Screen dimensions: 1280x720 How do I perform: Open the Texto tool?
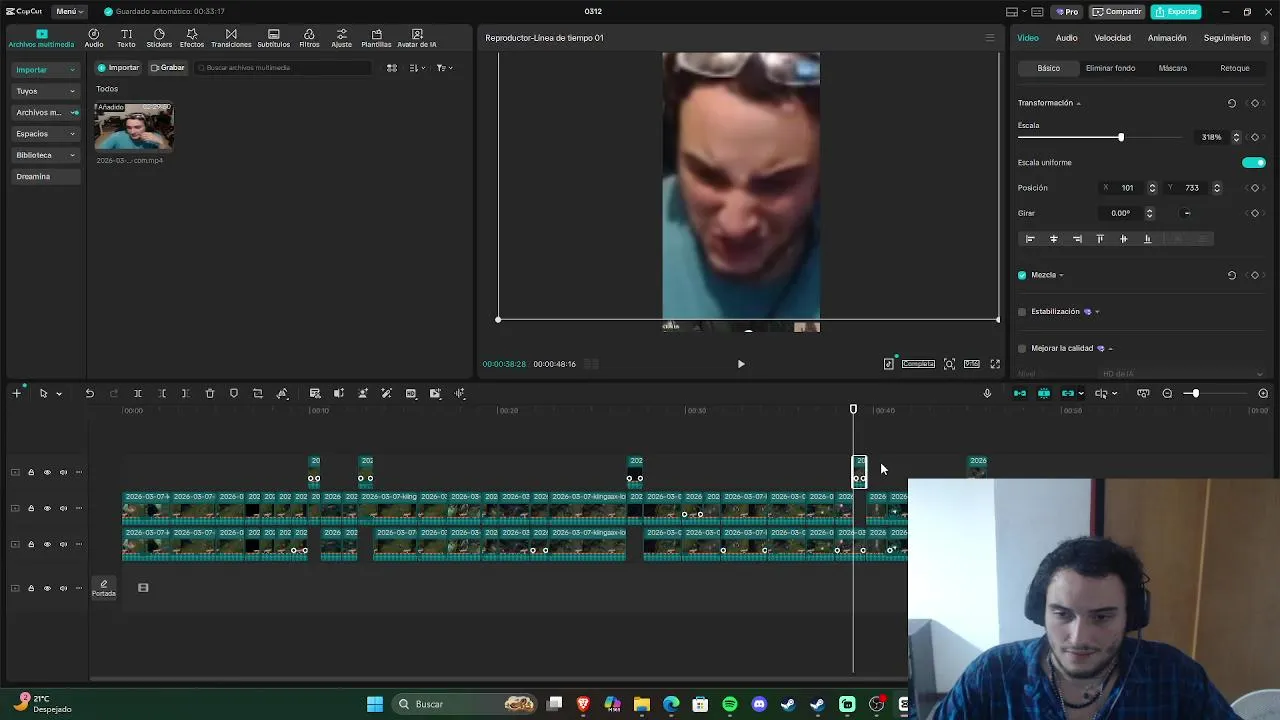click(x=126, y=38)
